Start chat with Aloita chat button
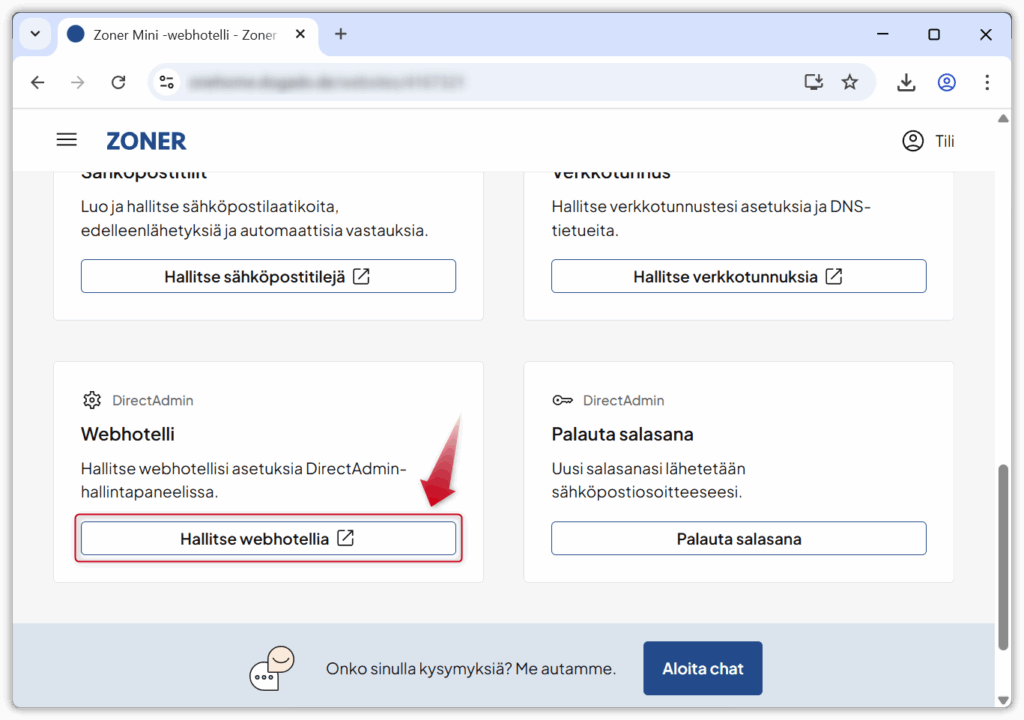 tap(702, 668)
